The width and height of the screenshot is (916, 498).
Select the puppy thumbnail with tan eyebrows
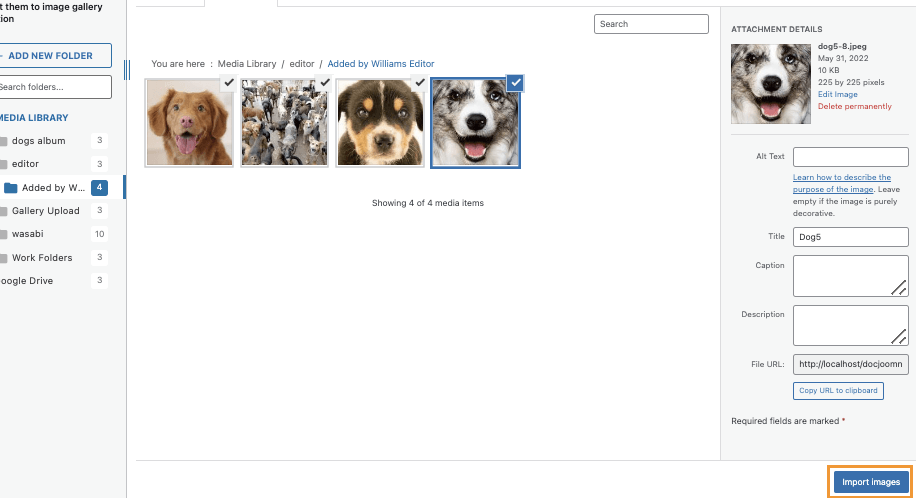click(x=379, y=124)
